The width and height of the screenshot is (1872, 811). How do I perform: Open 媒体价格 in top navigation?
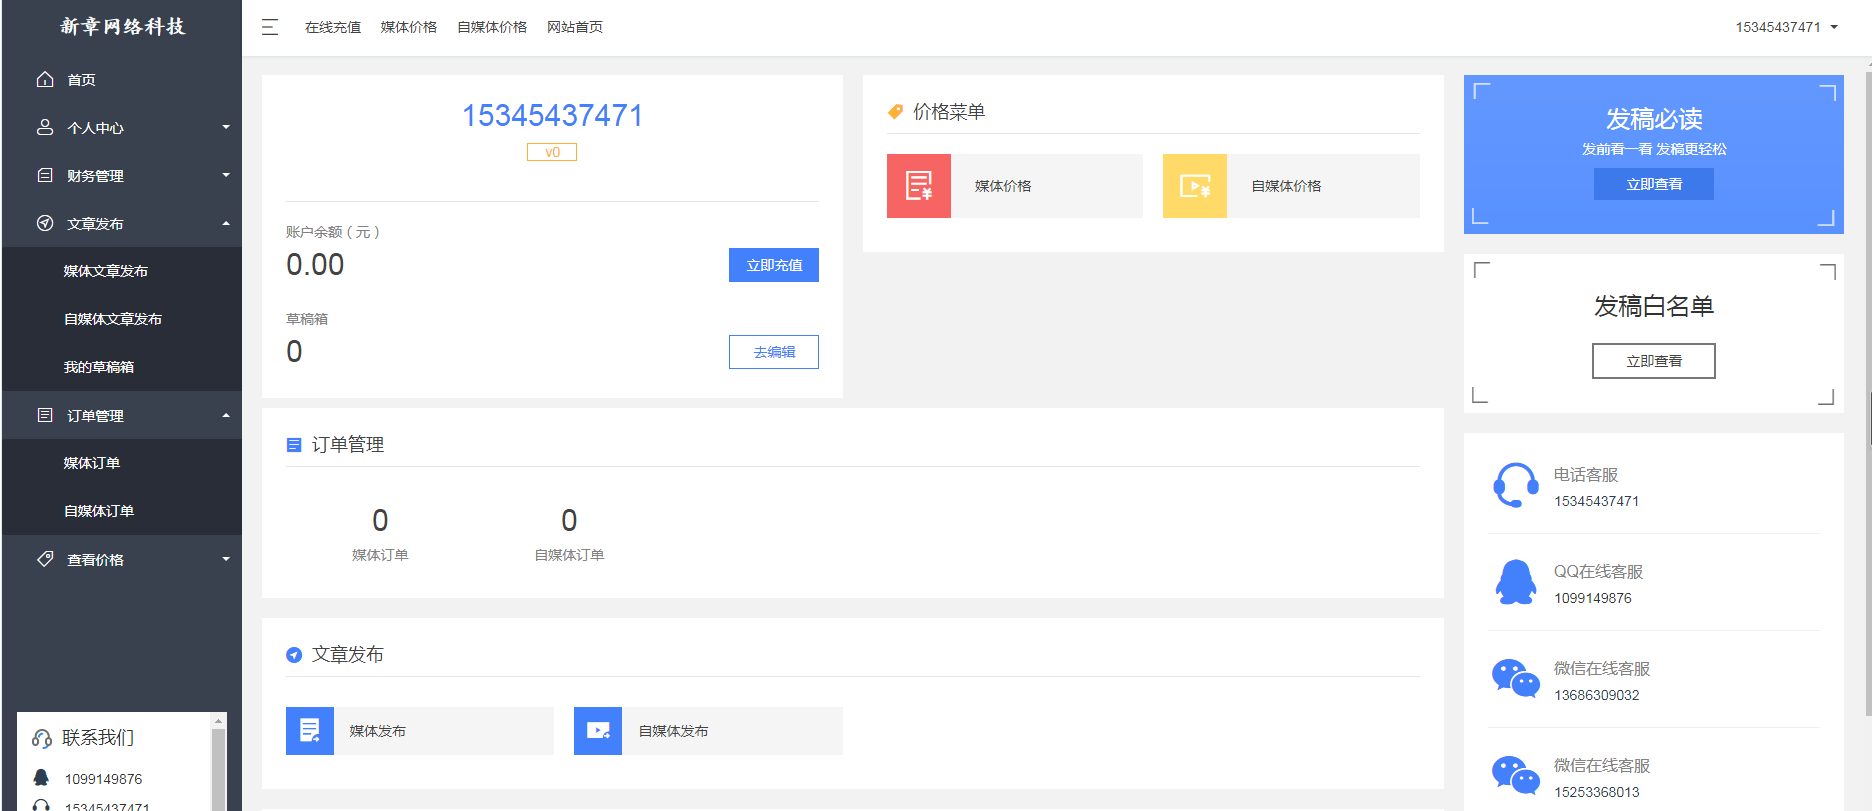(x=409, y=27)
